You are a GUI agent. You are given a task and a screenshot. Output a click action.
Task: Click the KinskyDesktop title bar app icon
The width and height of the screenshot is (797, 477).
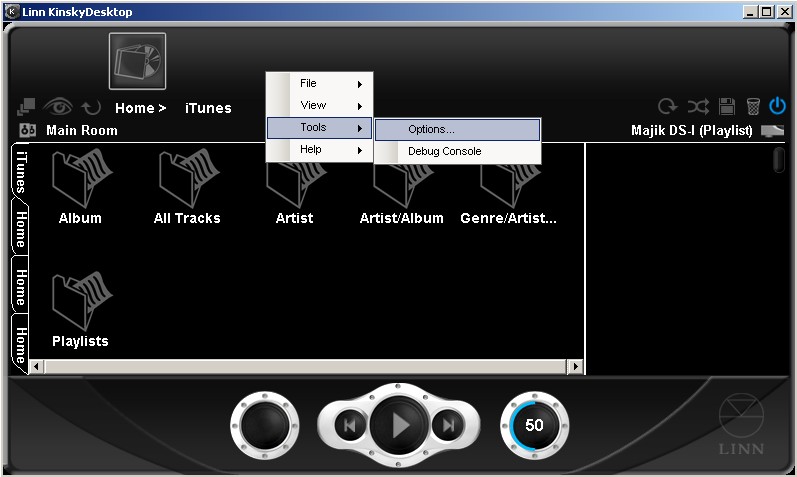pyautogui.click(x=12, y=11)
